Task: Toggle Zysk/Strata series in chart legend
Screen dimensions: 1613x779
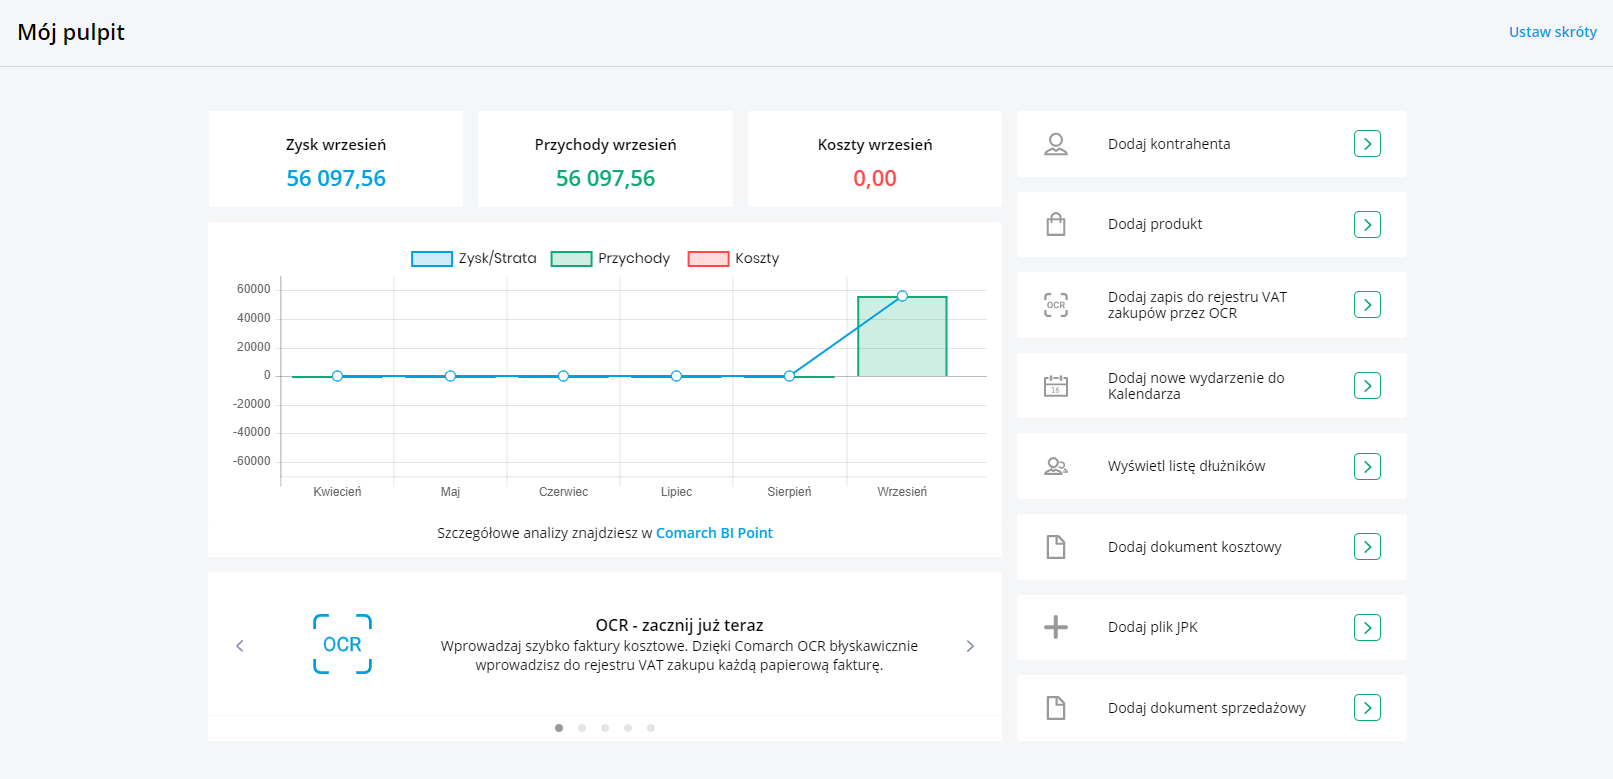Action: tap(474, 259)
